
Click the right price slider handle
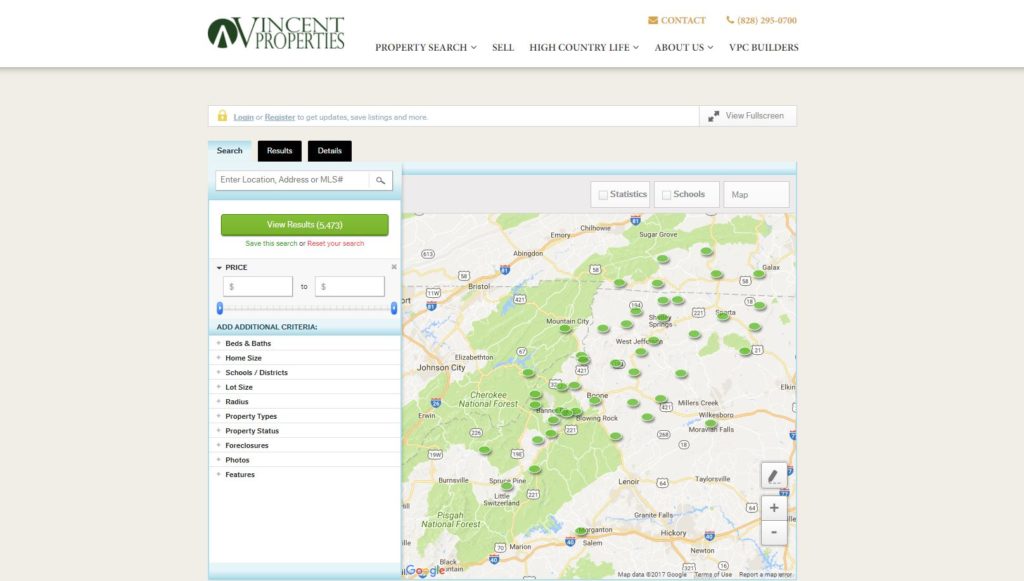[394, 308]
